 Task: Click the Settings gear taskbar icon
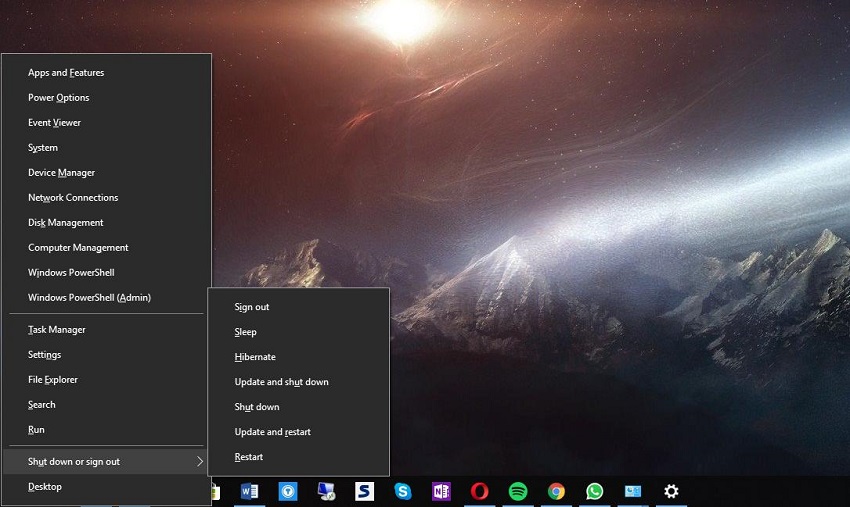pyautogui.click(x=671, y=491)
